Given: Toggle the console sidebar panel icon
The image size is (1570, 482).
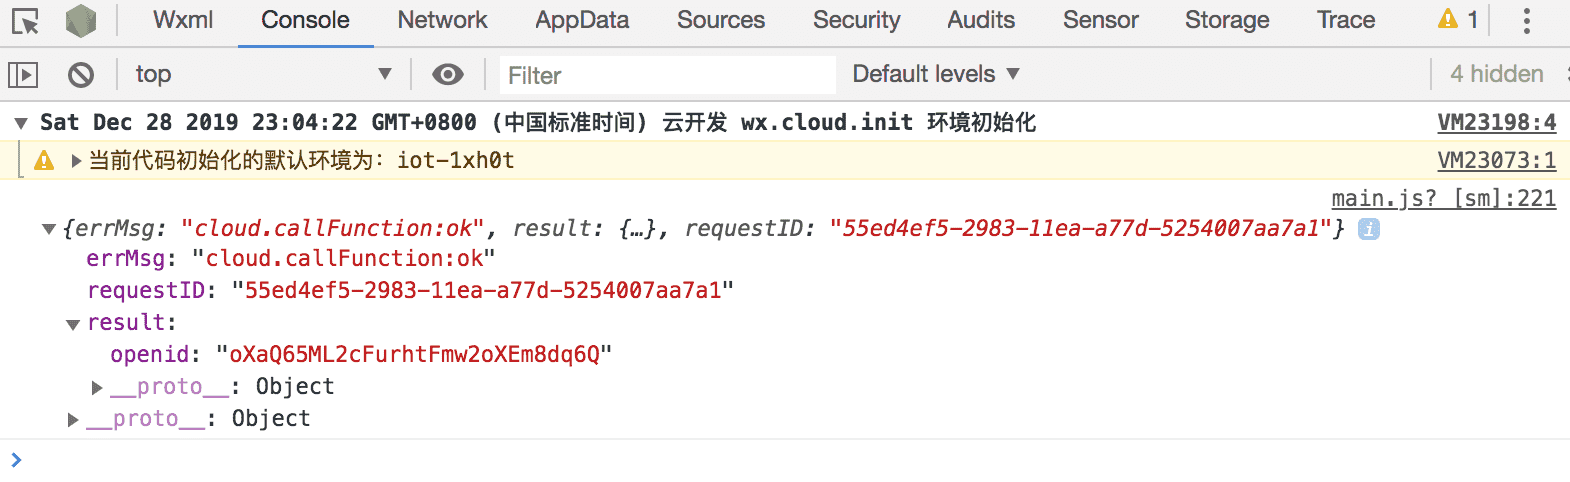Looking at the screenshot, I should pyautogui.click(x=23, y=74).
